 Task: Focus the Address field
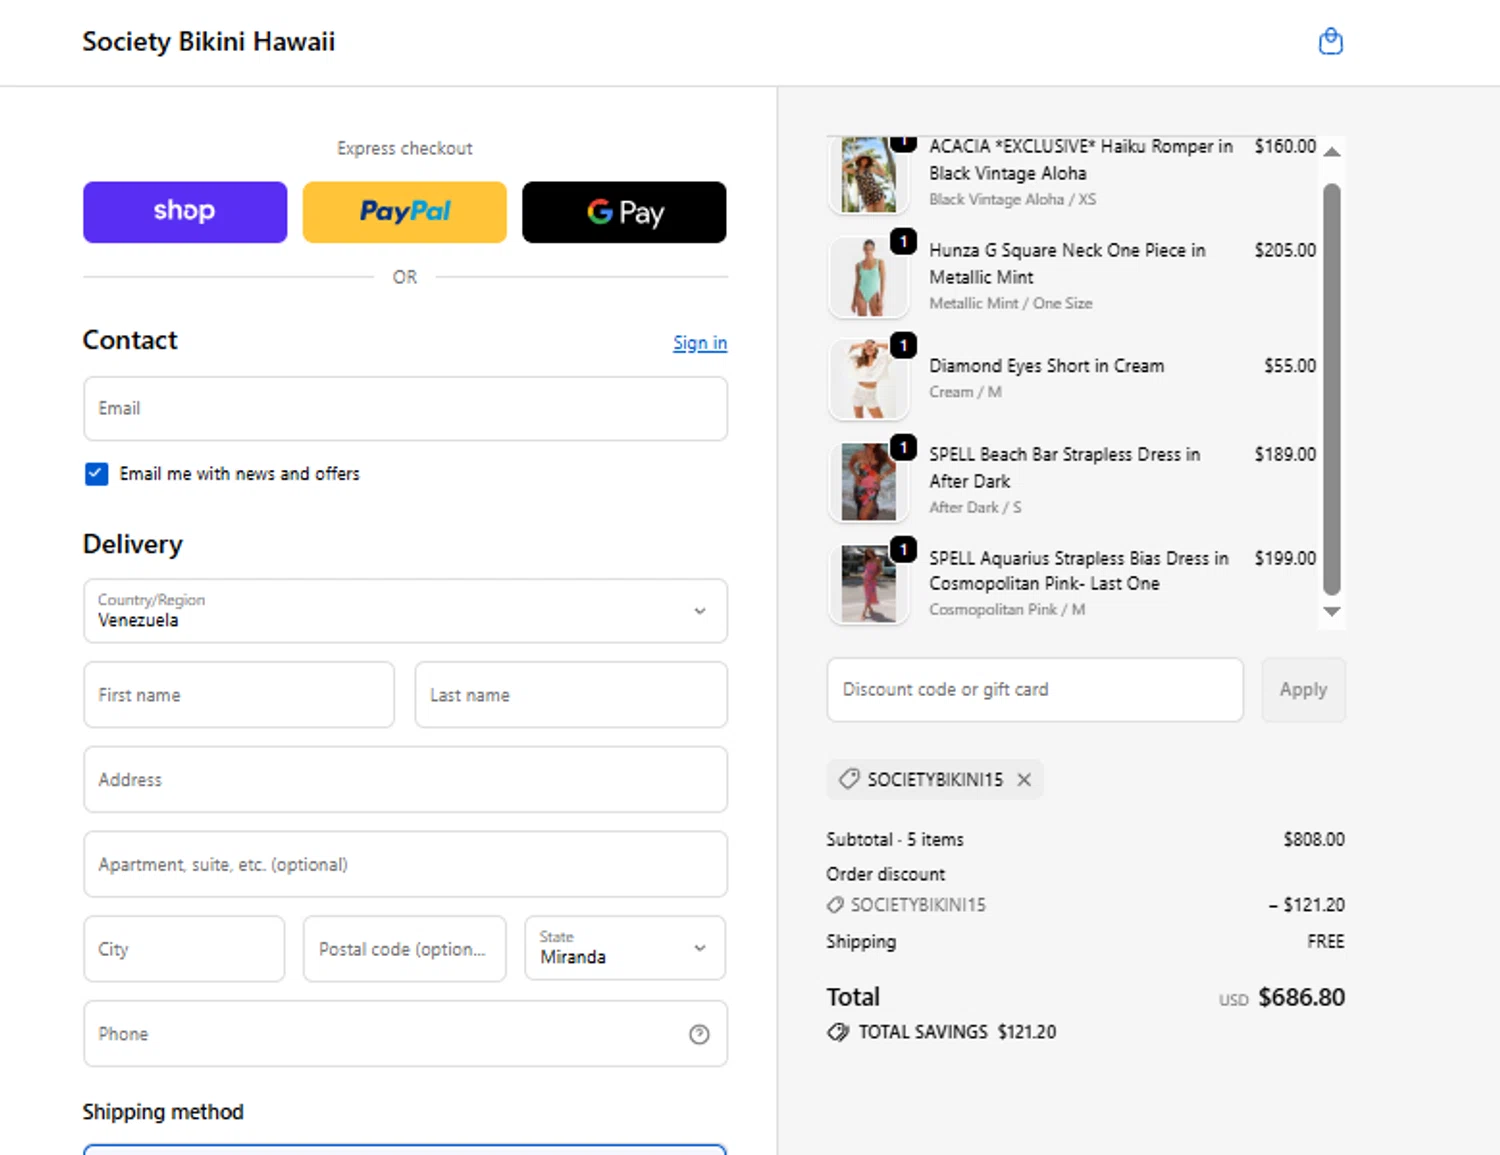point(405,780)
